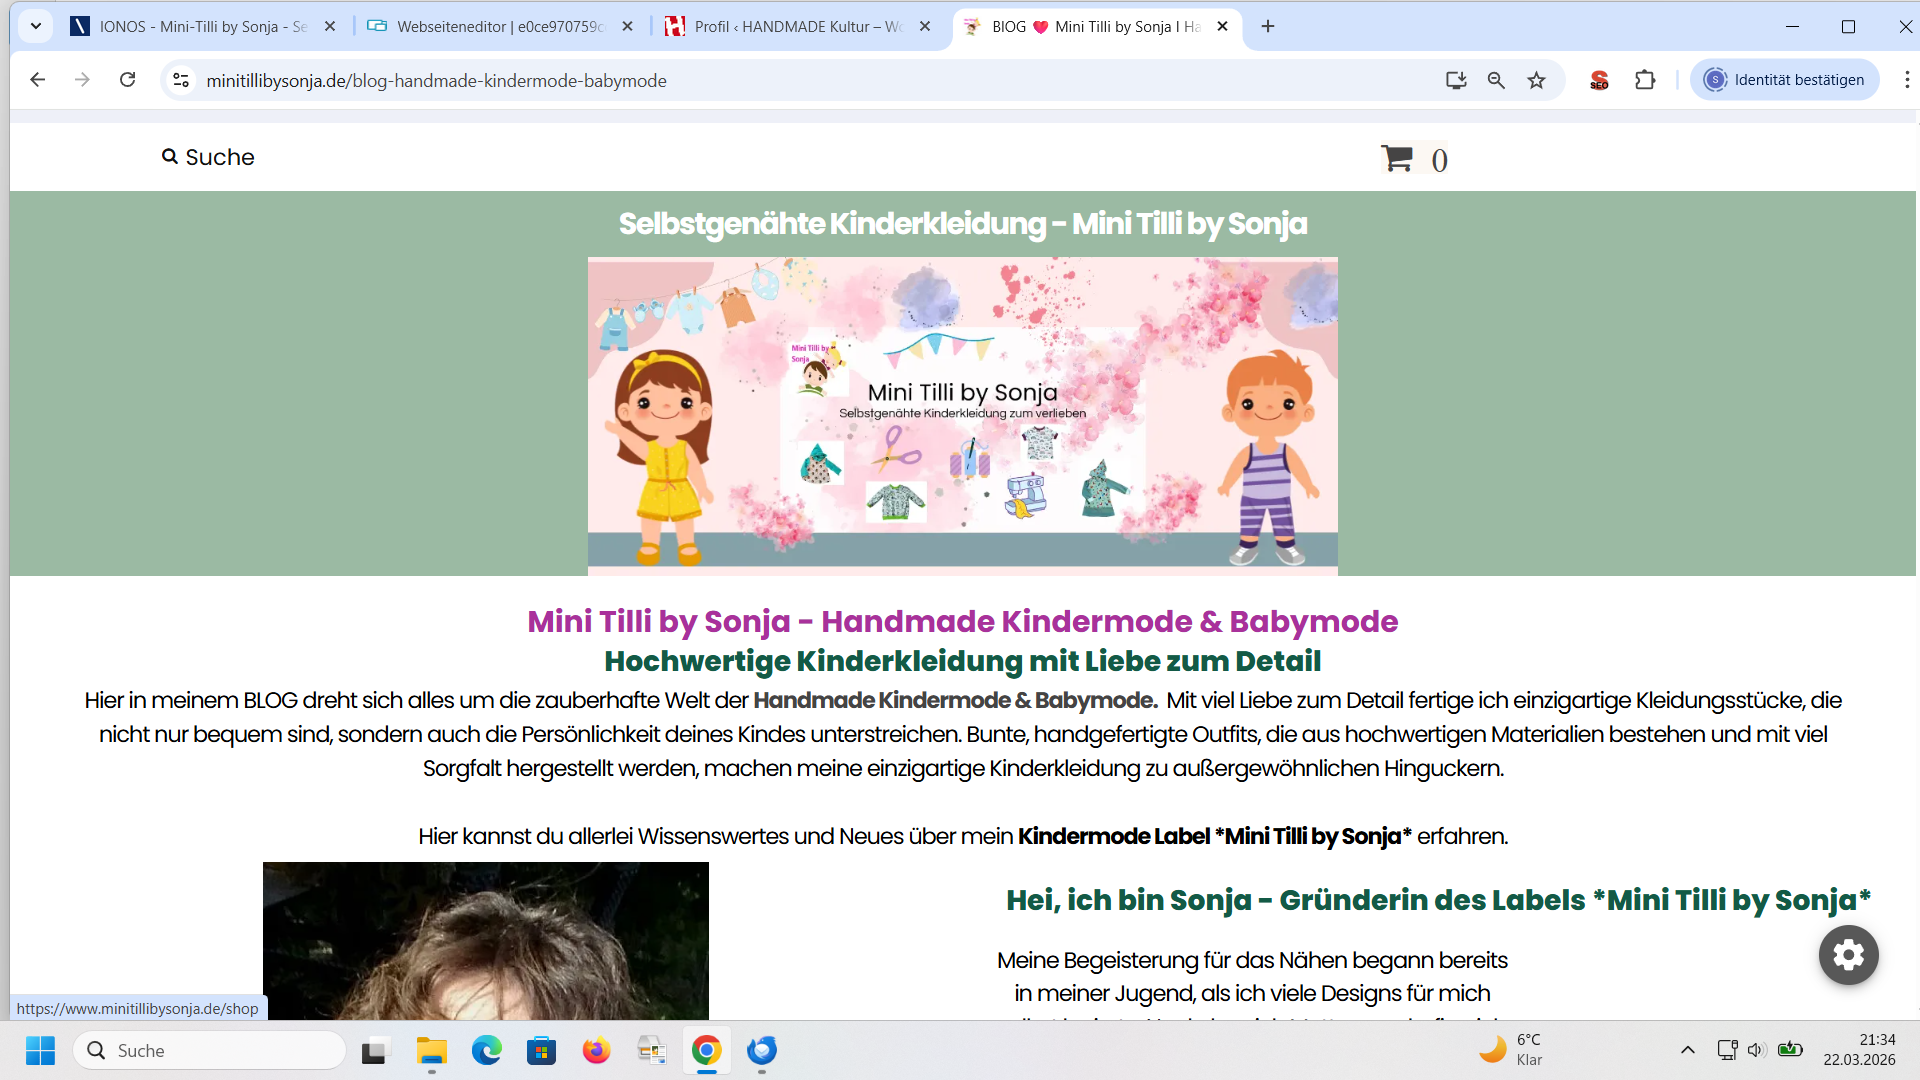Screen dimensions: 1920x1080
Task: Click the Suche search link on page
Action: [208, 157]
